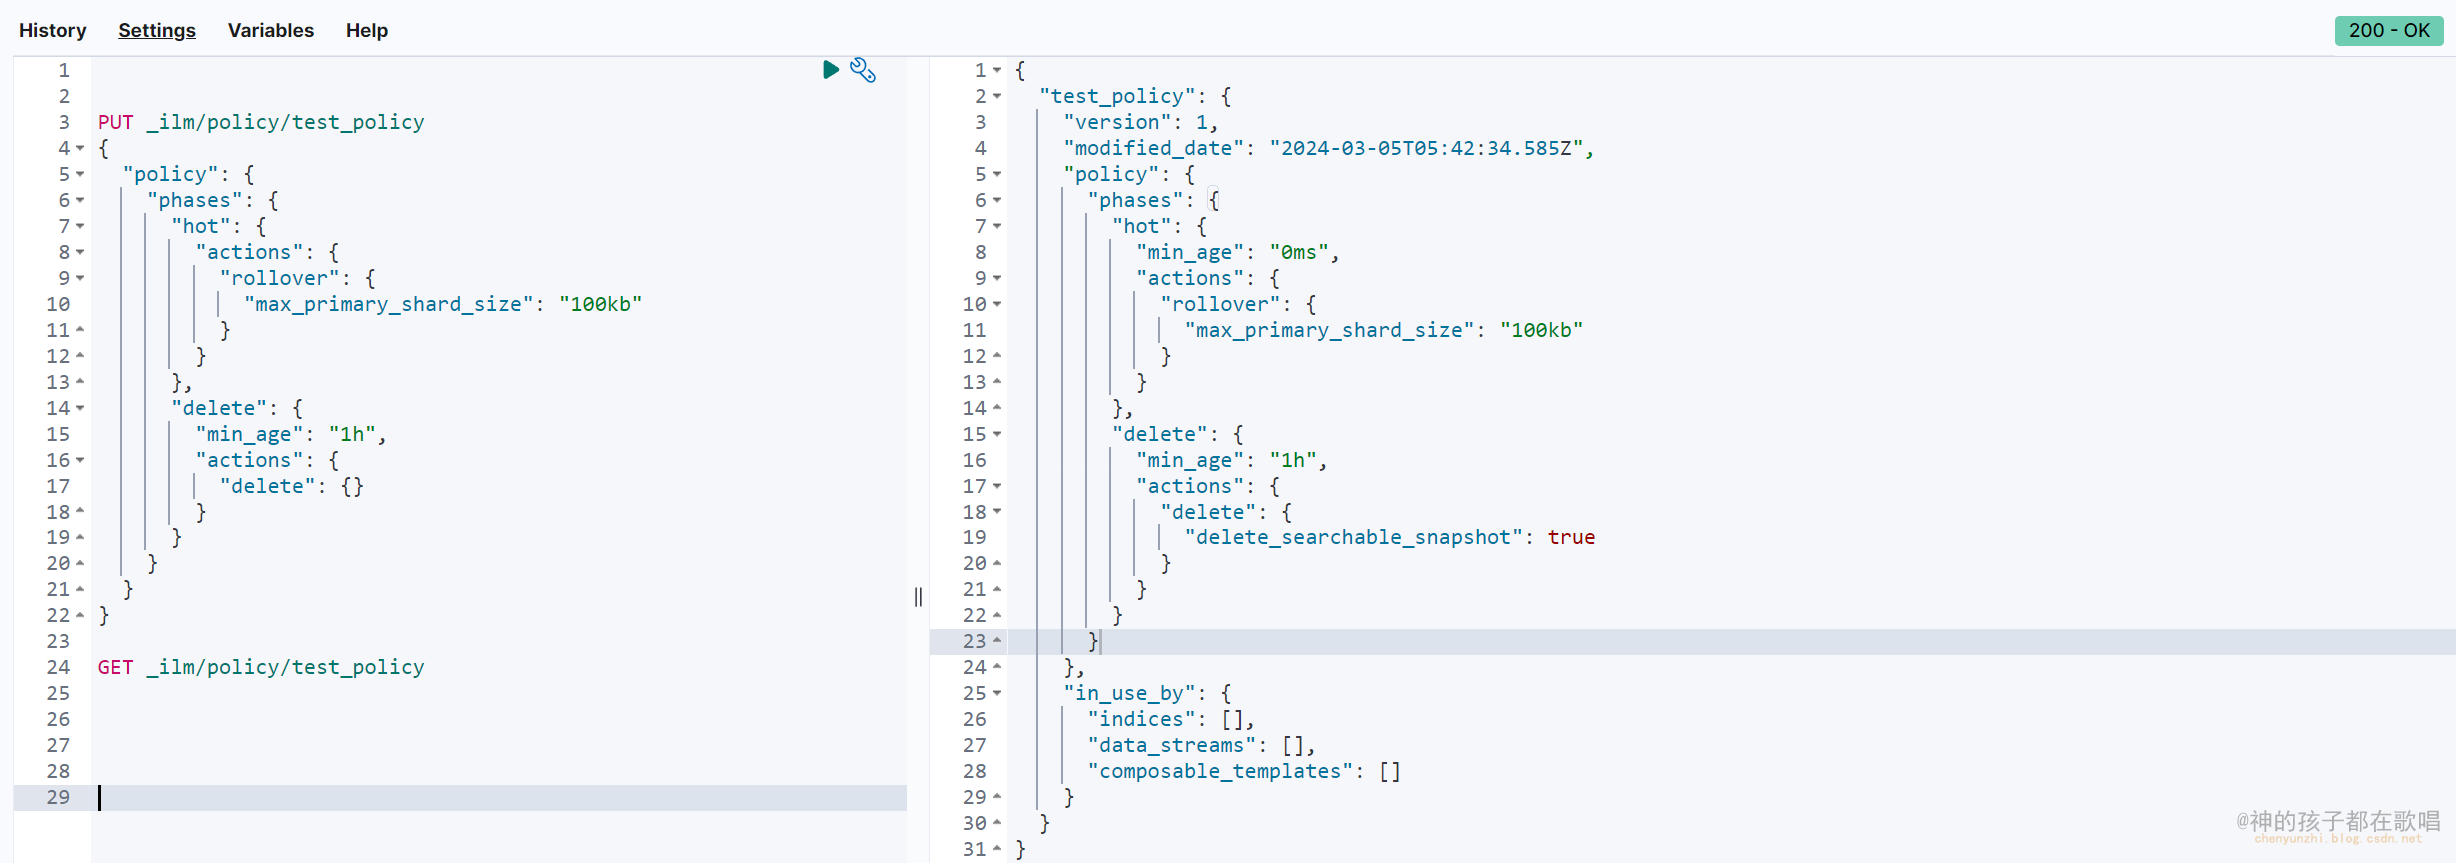This screenshot has height=863, width=2456.
Task: Open the wrench request options icon
Action: 863,70
